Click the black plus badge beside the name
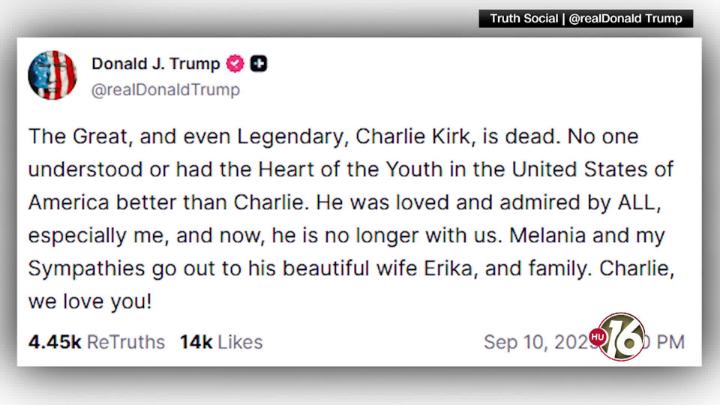The height and width of the screenshot is (405, 720). tap(259, 63)
